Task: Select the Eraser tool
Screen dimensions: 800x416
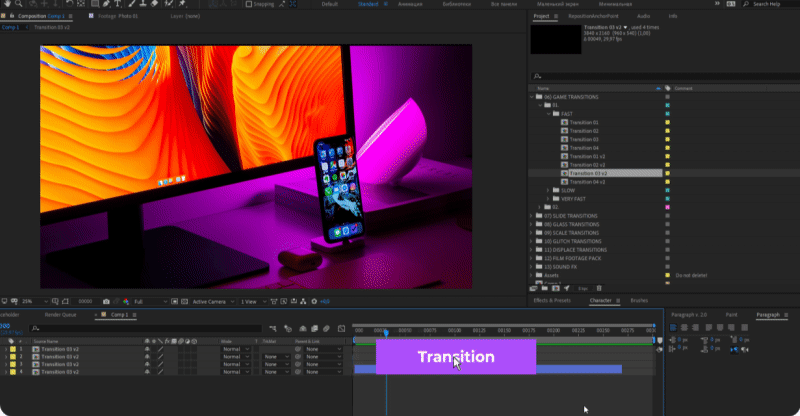Action: click(x=154, y=4)
